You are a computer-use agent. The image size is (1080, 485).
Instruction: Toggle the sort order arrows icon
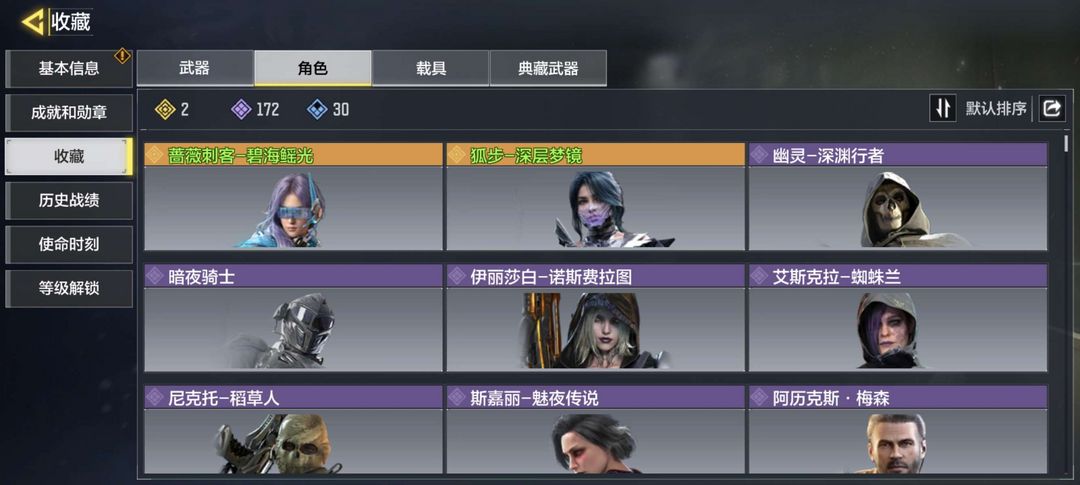click(943, 109)
